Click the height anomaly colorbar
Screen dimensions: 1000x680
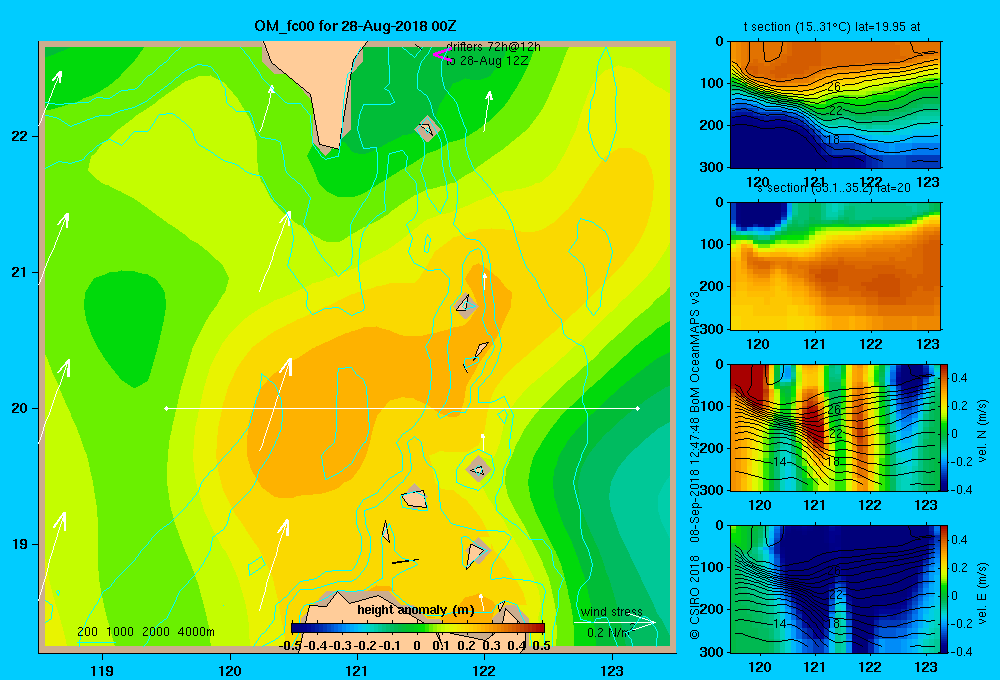418,628
